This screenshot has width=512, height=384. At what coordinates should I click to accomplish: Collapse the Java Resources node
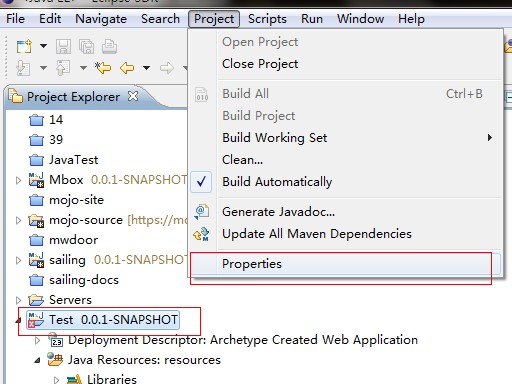(38, 361)
